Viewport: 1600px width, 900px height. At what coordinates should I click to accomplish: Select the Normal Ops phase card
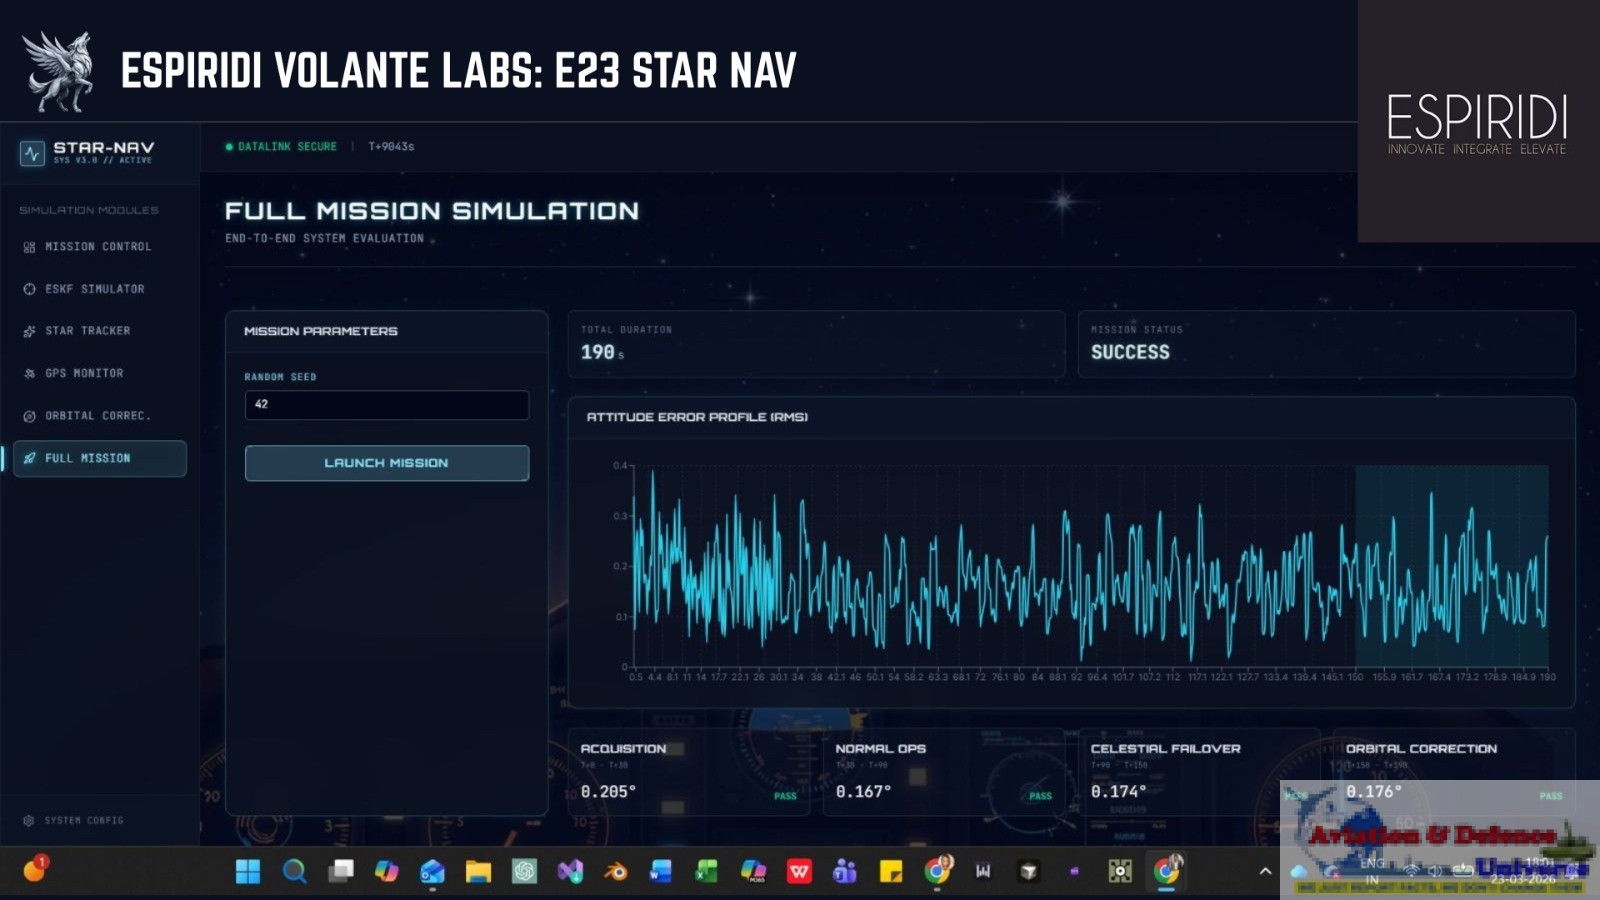pos(946,772)
